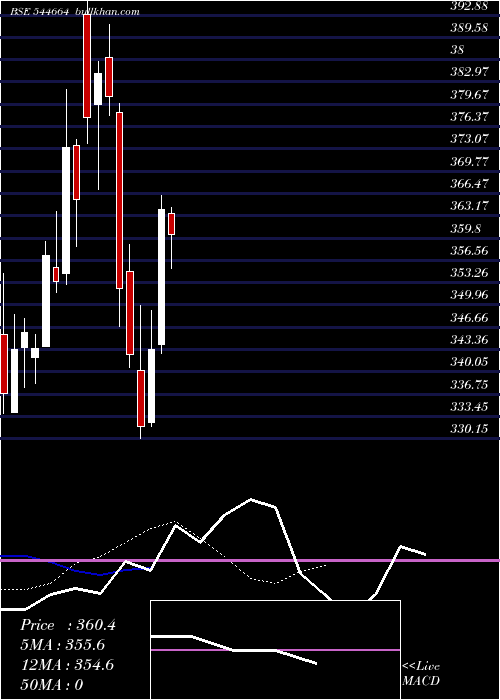Click the 5MA : 355.6 readout
500x700 pixels.
coord(63,645)
